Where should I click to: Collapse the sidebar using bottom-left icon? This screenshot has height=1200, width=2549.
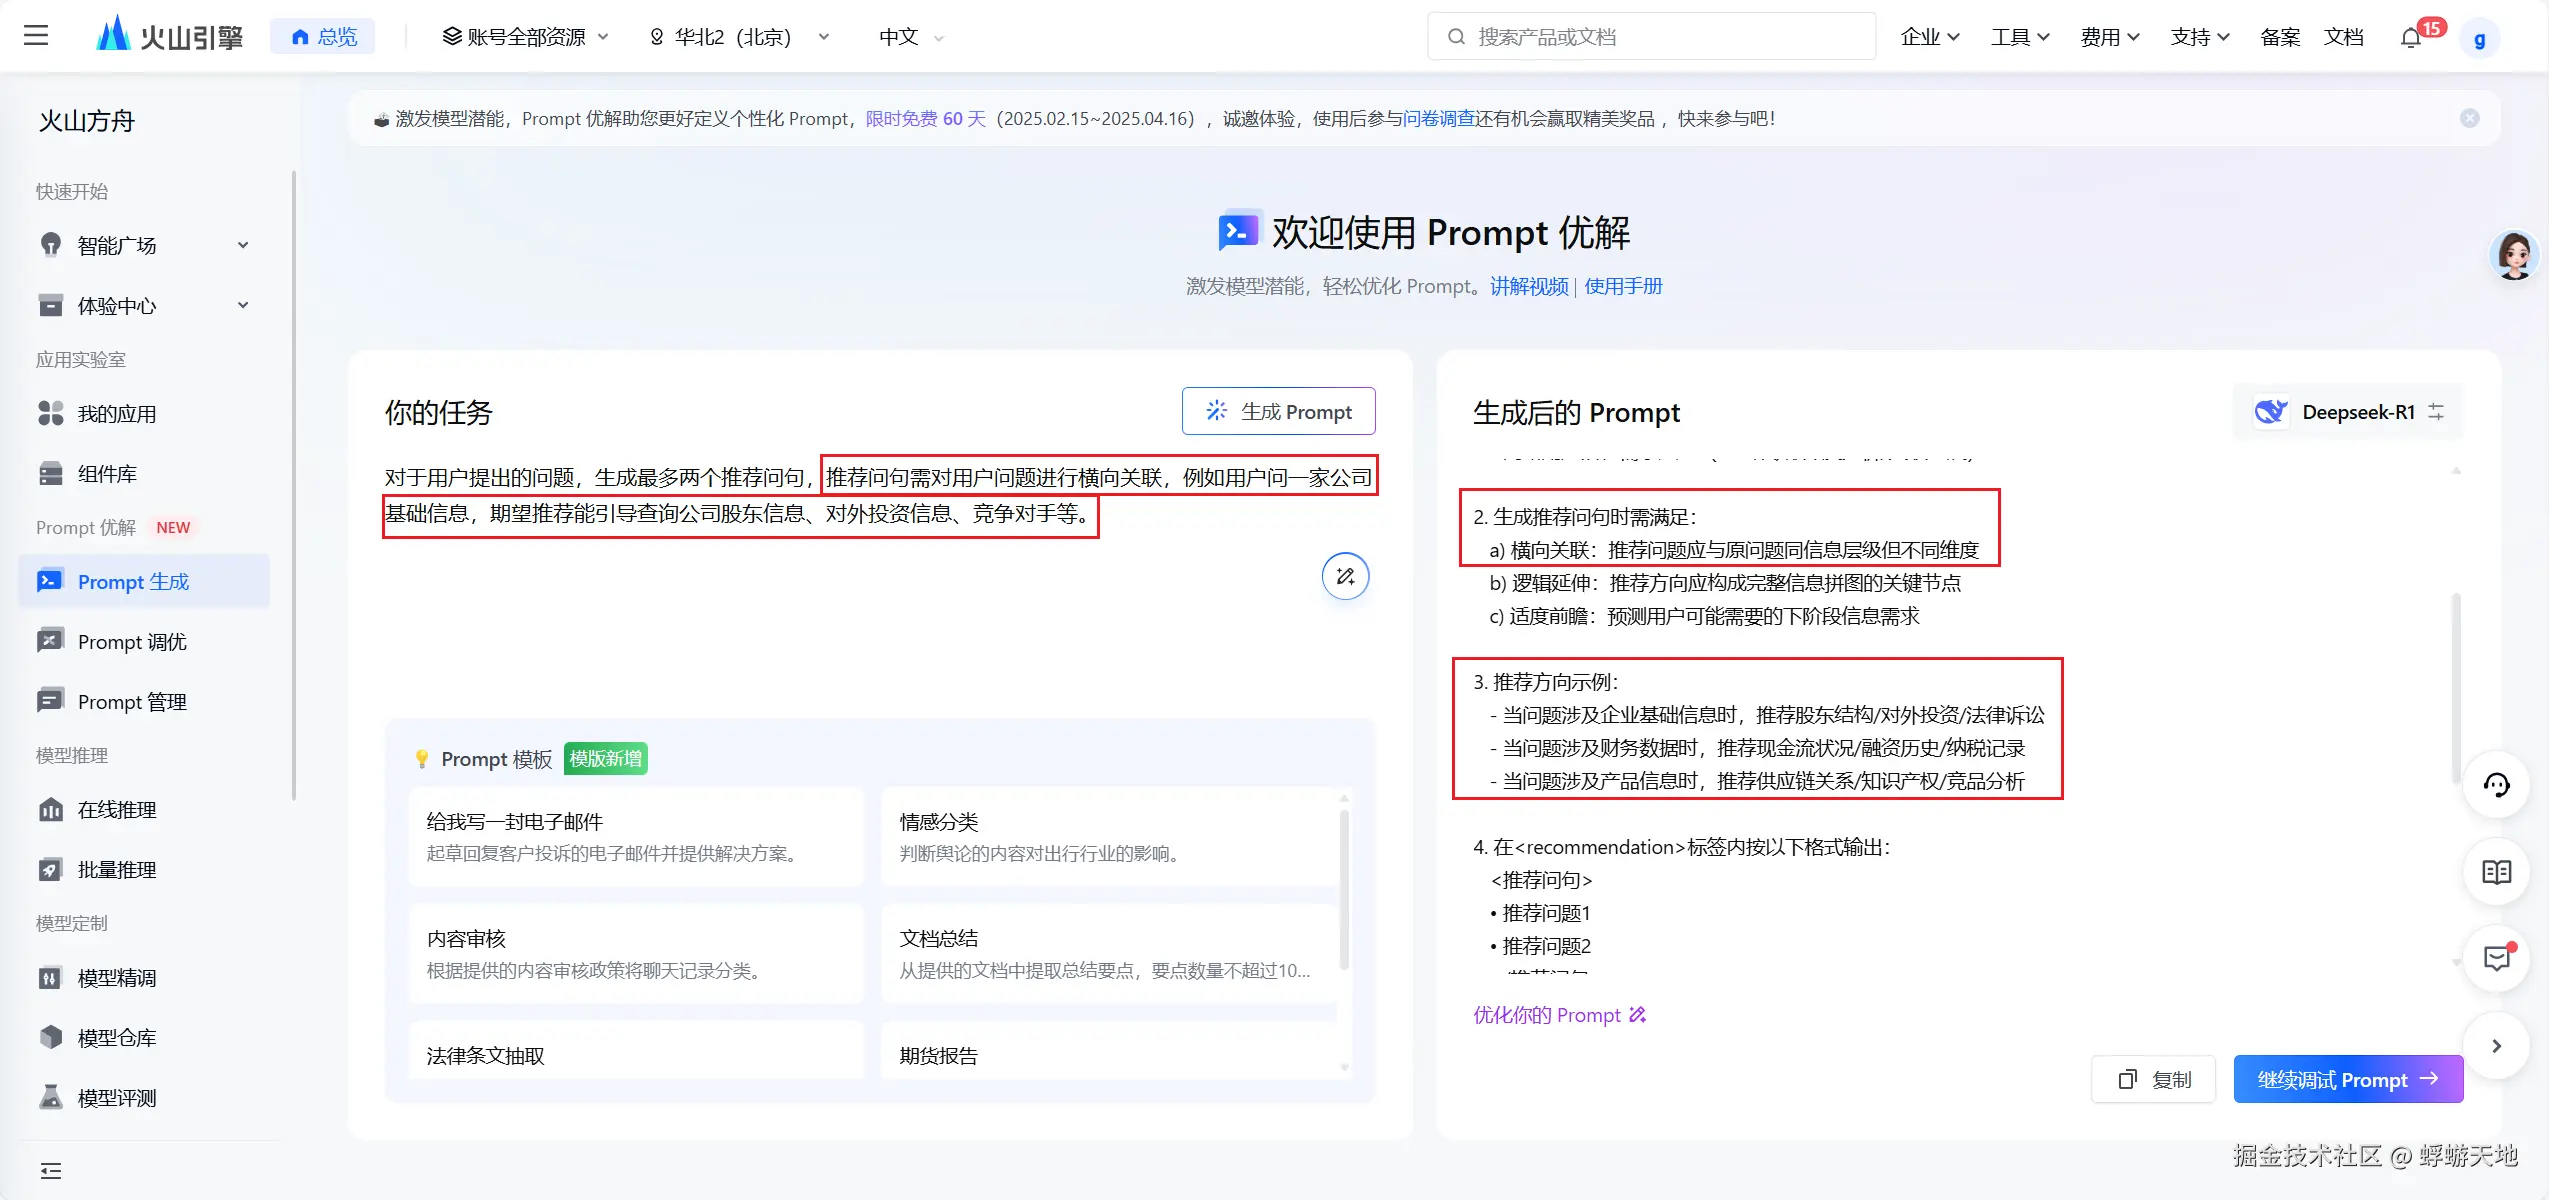coord(50,1170)
